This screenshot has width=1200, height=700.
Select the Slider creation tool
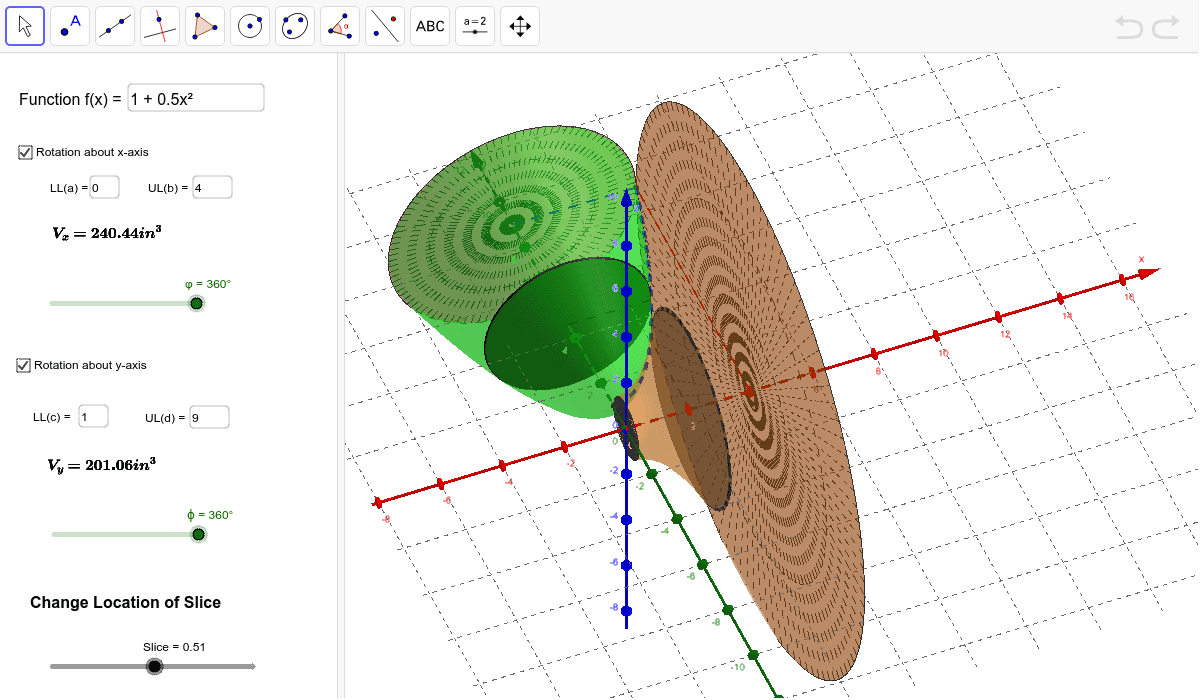pyautogui.click(x=474, y=25)
